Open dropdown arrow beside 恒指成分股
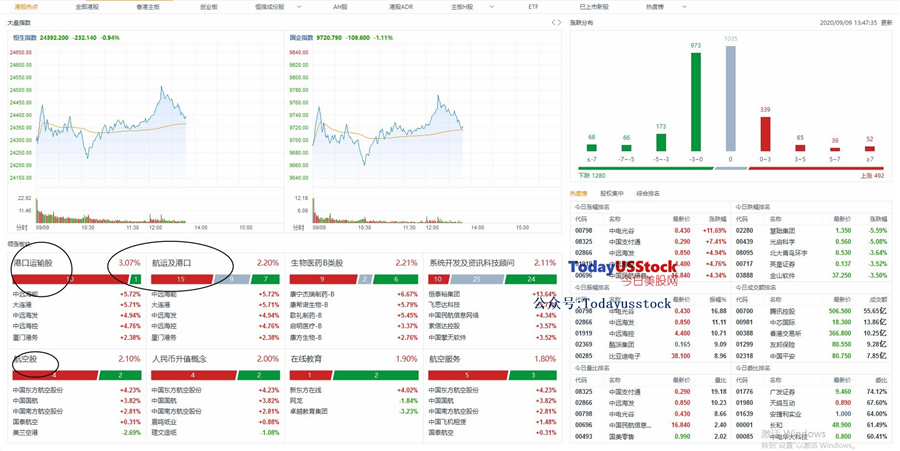Screen dimensions: 900x451 (298, 7)
